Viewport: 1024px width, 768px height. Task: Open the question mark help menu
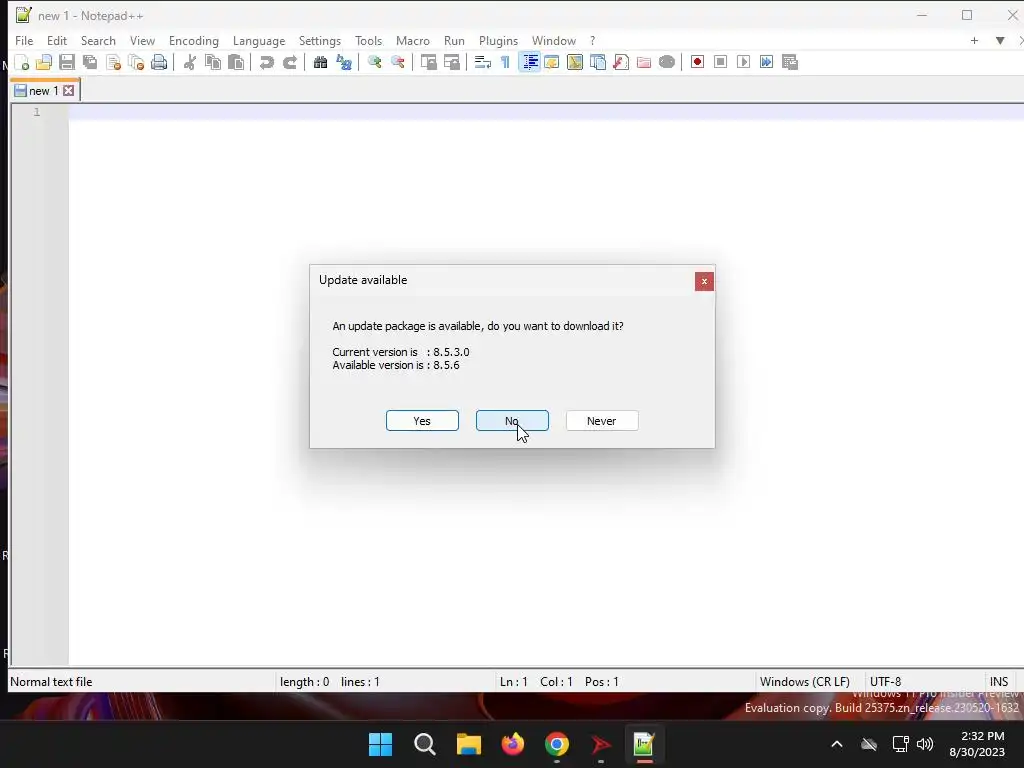pyautogui.click(x=592, y=40)
